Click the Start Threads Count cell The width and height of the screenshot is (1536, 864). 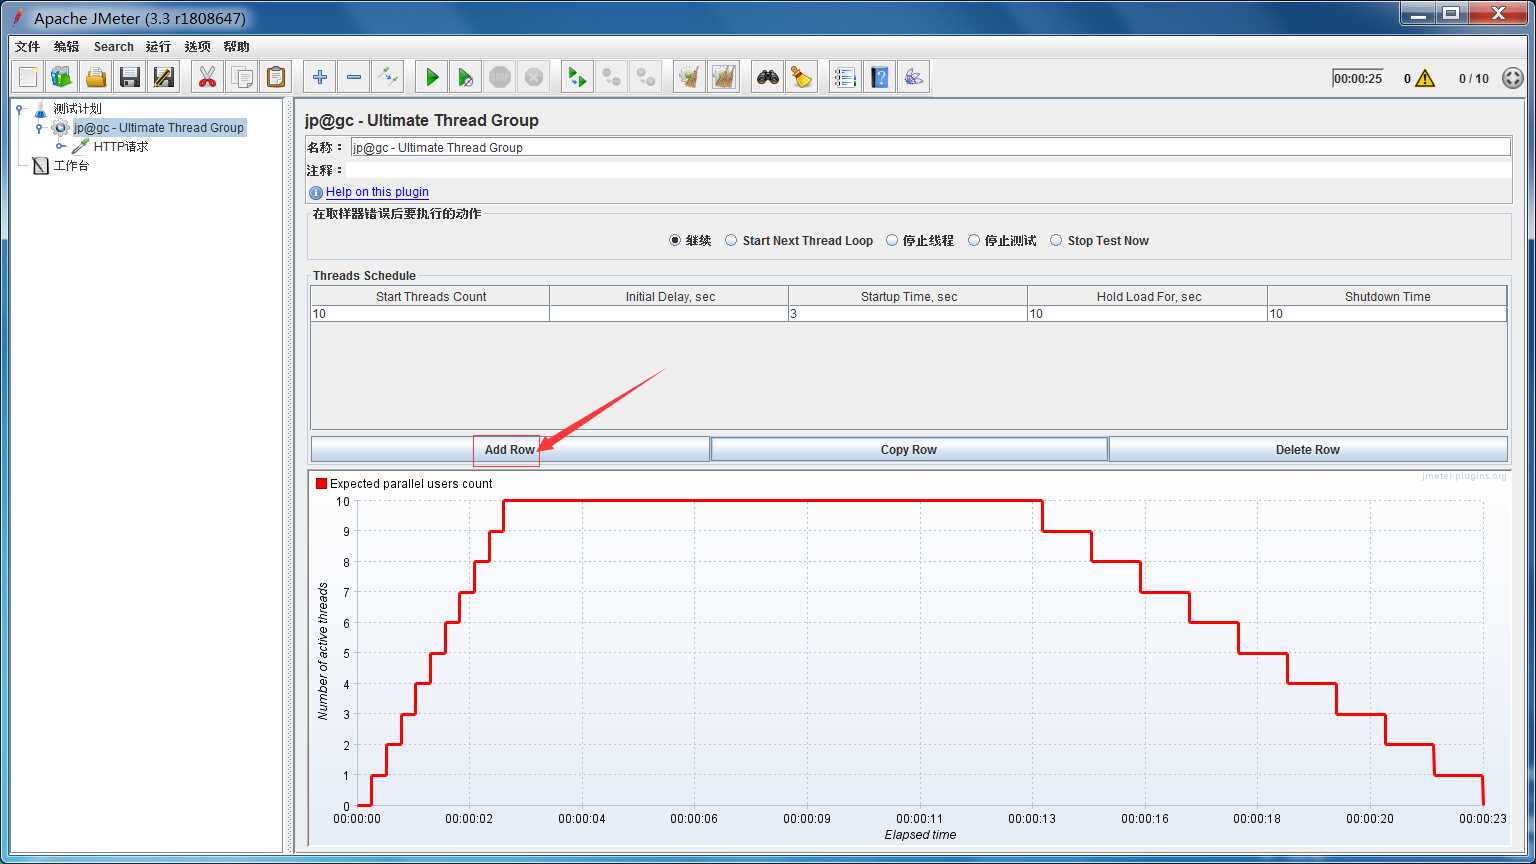(x=430, y=314)
